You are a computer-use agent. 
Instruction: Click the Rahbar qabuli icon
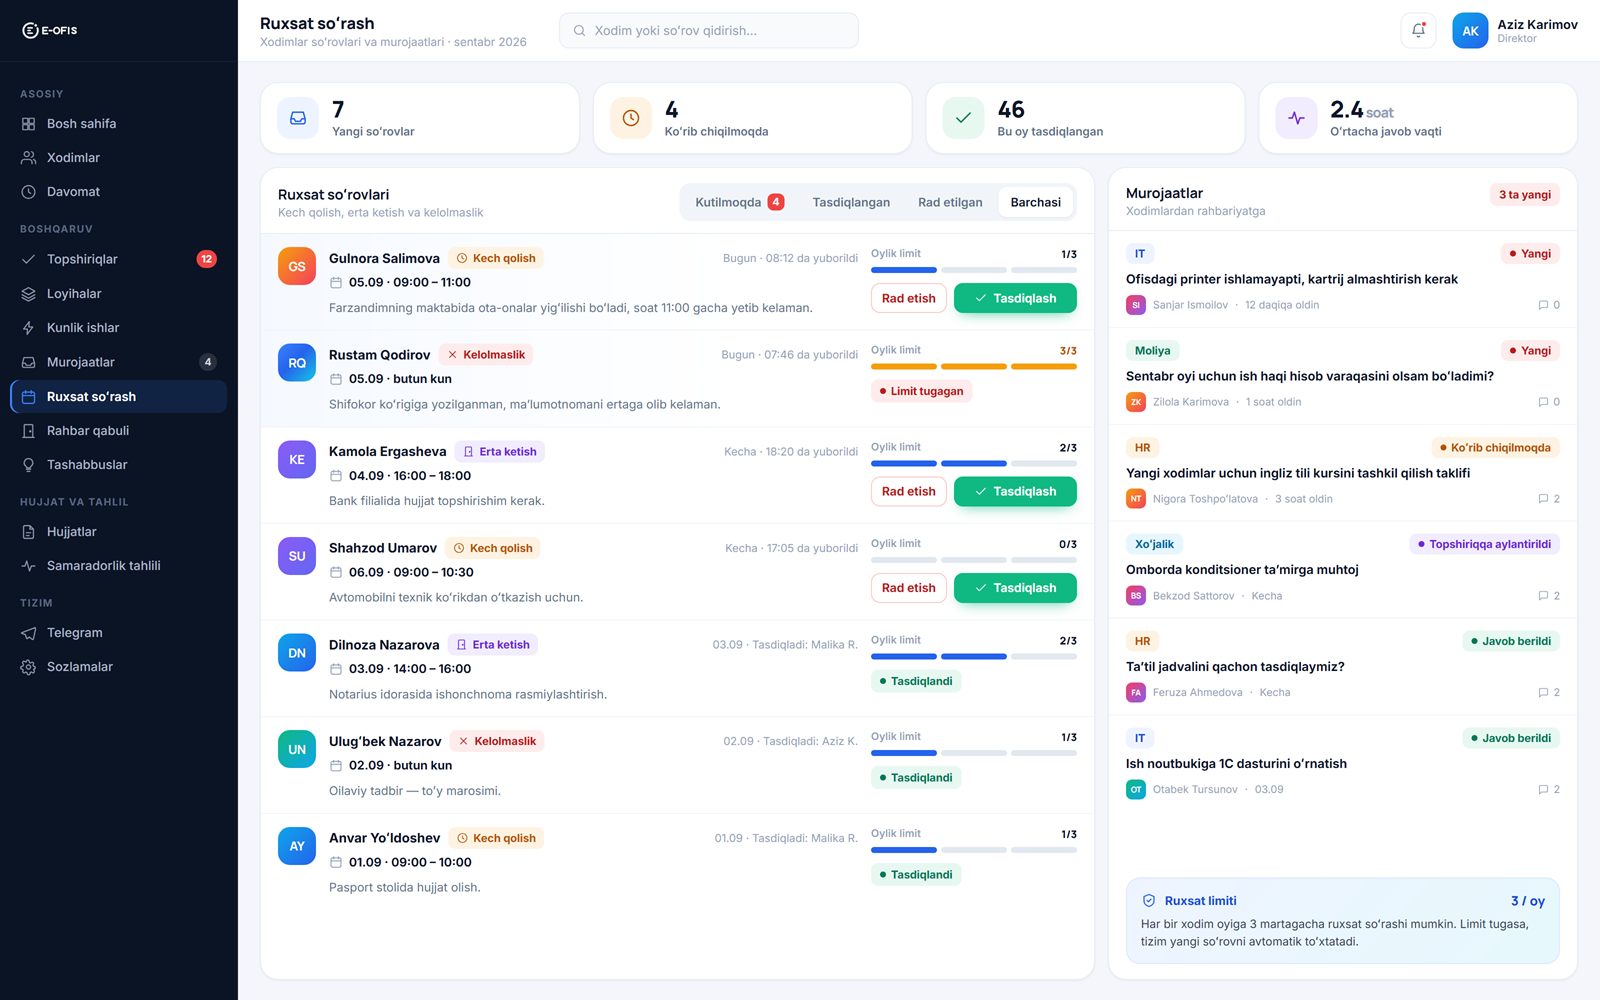pyautogui.click(x=28, y=431)
